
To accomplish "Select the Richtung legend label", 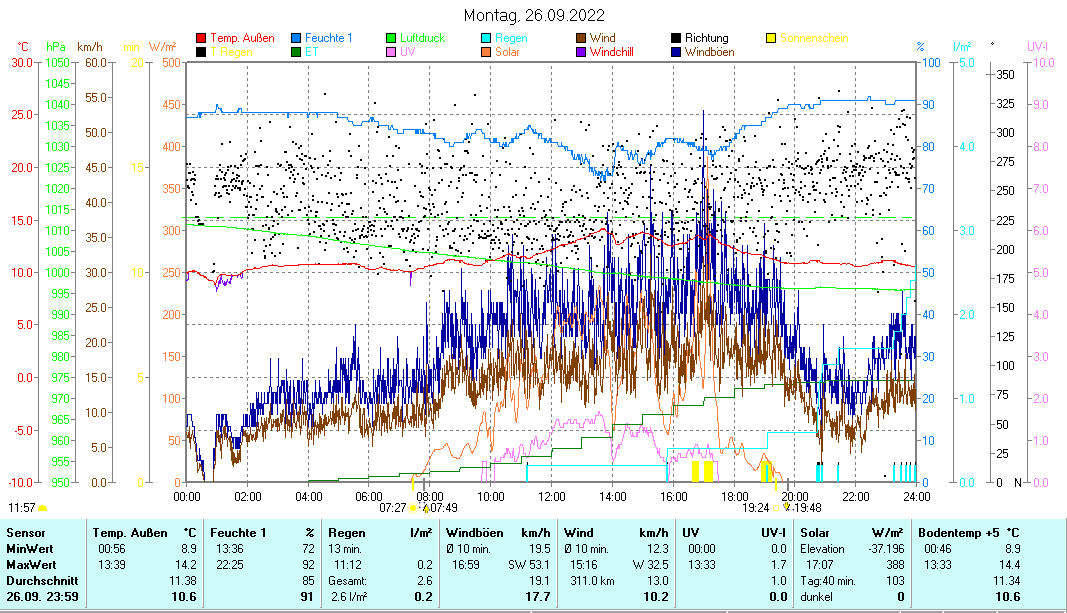I will pos(706,38).
